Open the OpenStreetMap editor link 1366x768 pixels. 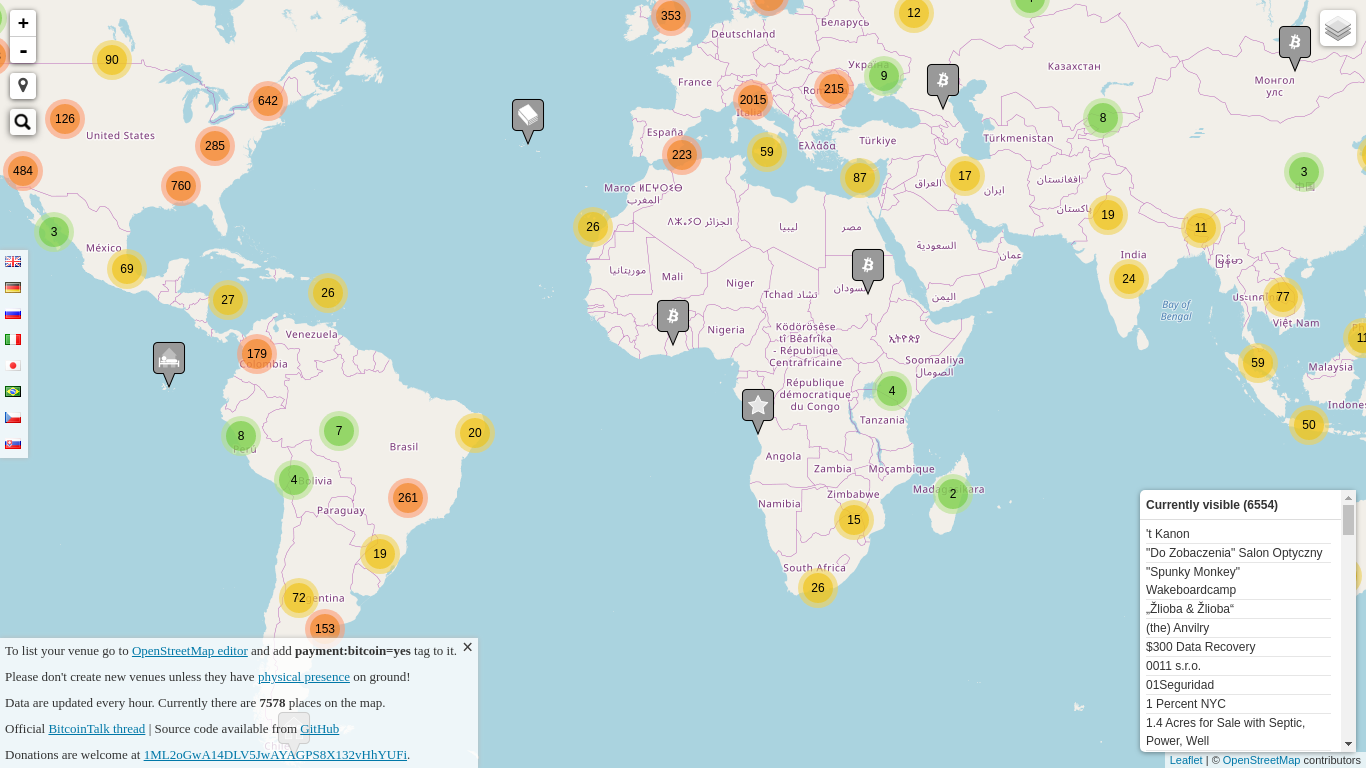[189, 651]
